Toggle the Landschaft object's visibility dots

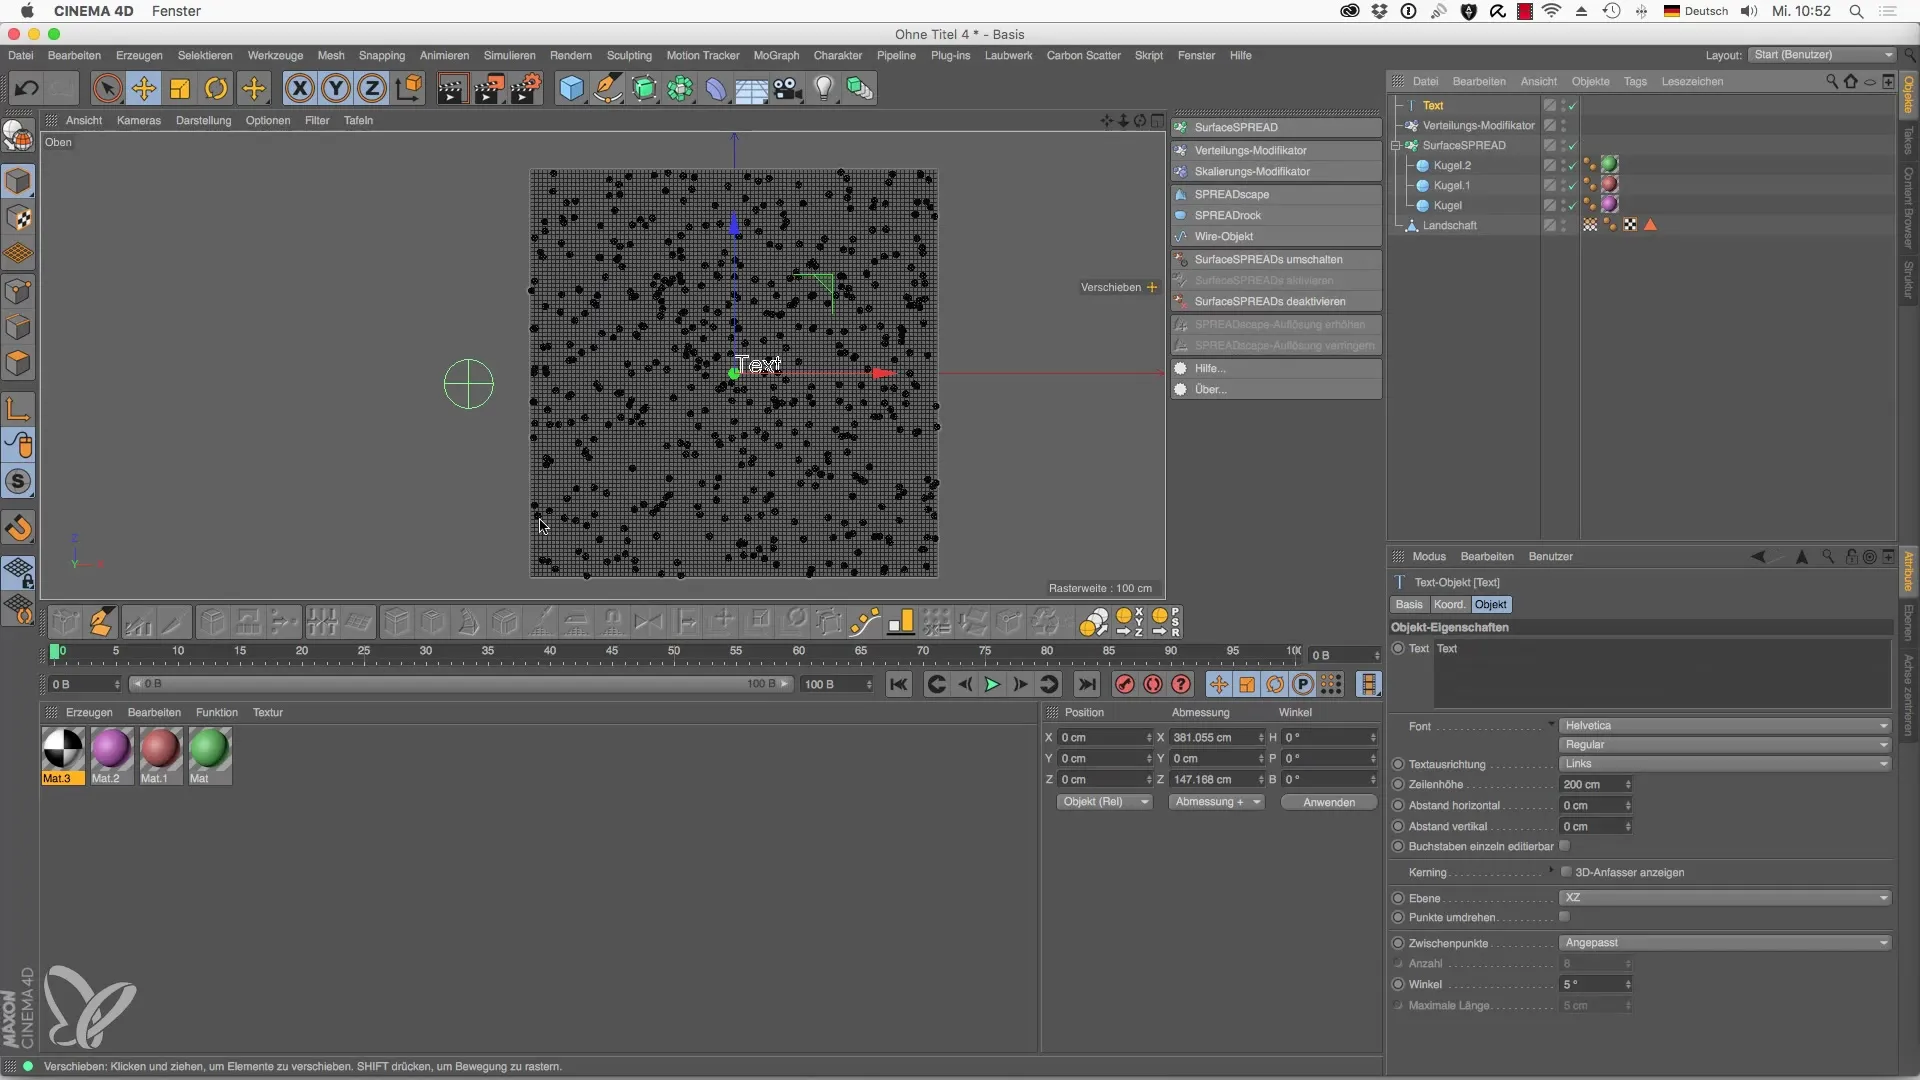click(x=1563, y=225)
